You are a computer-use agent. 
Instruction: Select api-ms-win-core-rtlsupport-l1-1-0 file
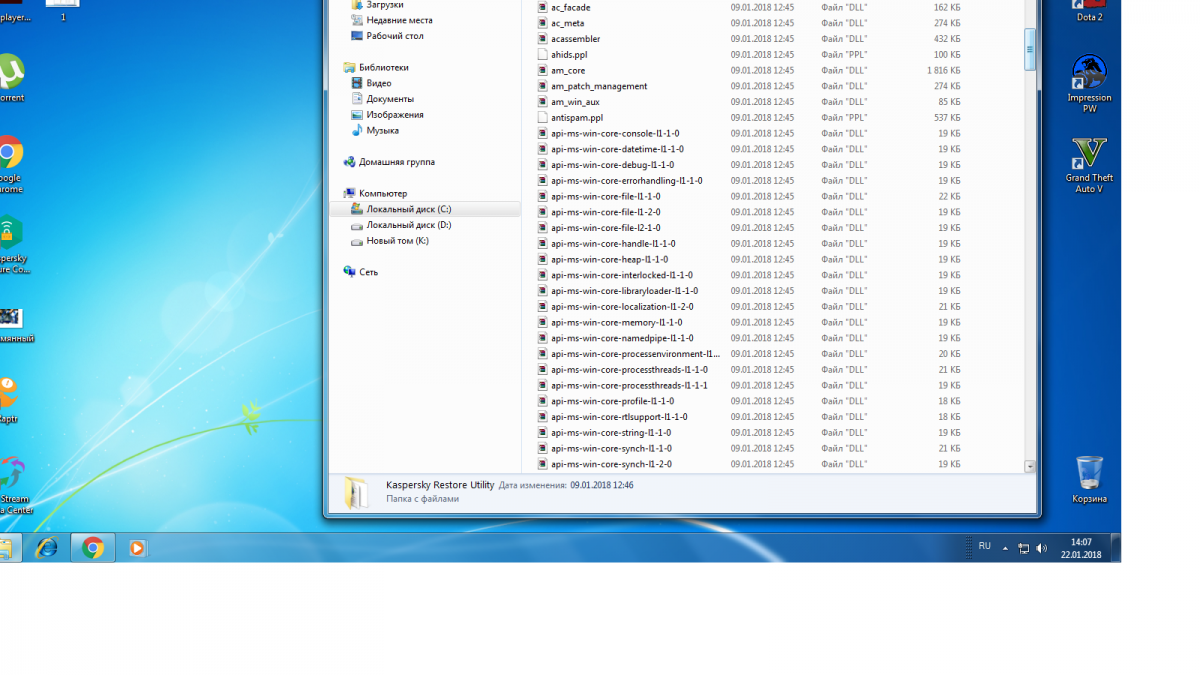coord(619,417)
